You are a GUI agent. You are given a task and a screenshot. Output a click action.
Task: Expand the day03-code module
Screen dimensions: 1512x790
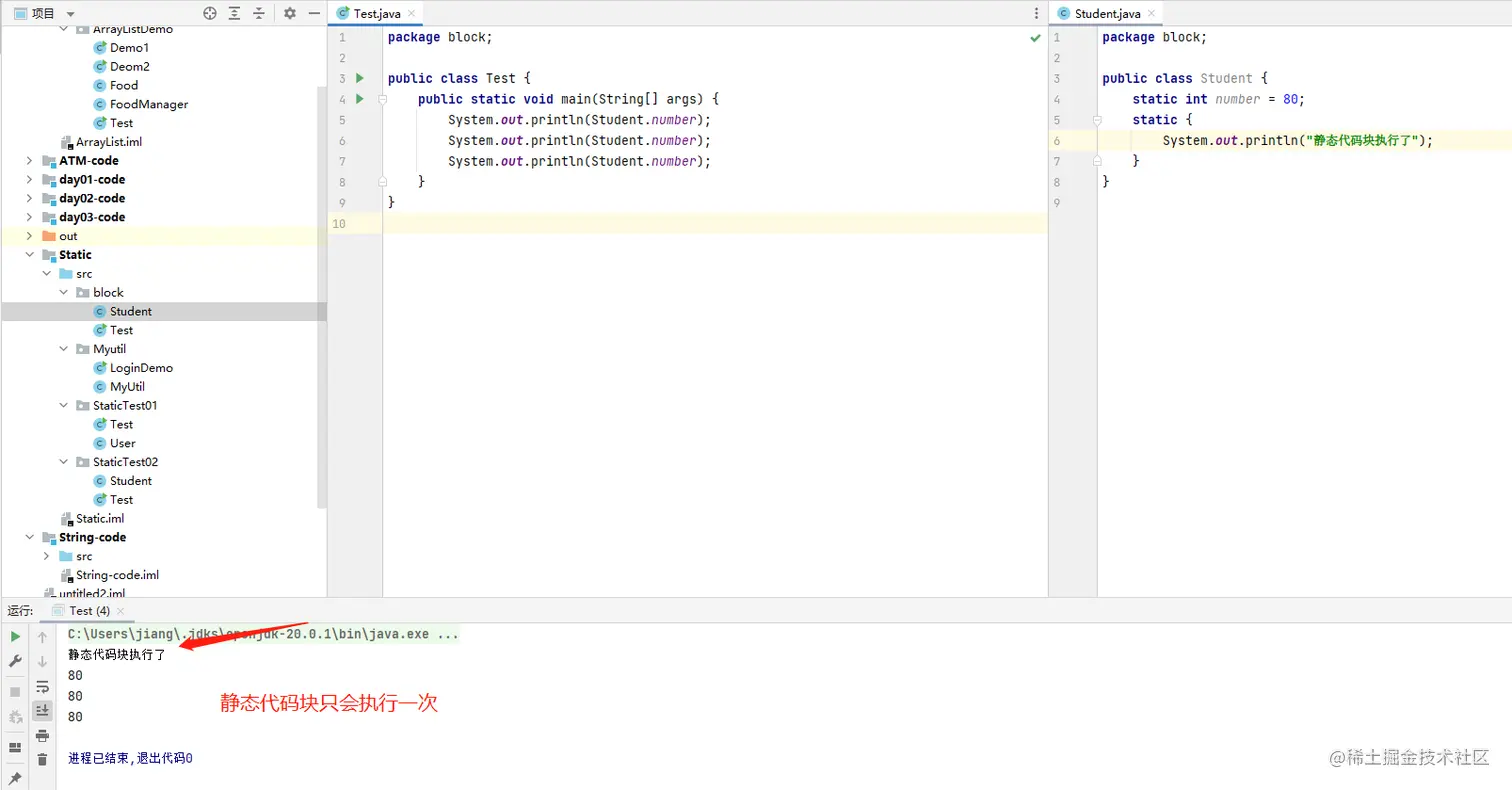pos(30,217)
